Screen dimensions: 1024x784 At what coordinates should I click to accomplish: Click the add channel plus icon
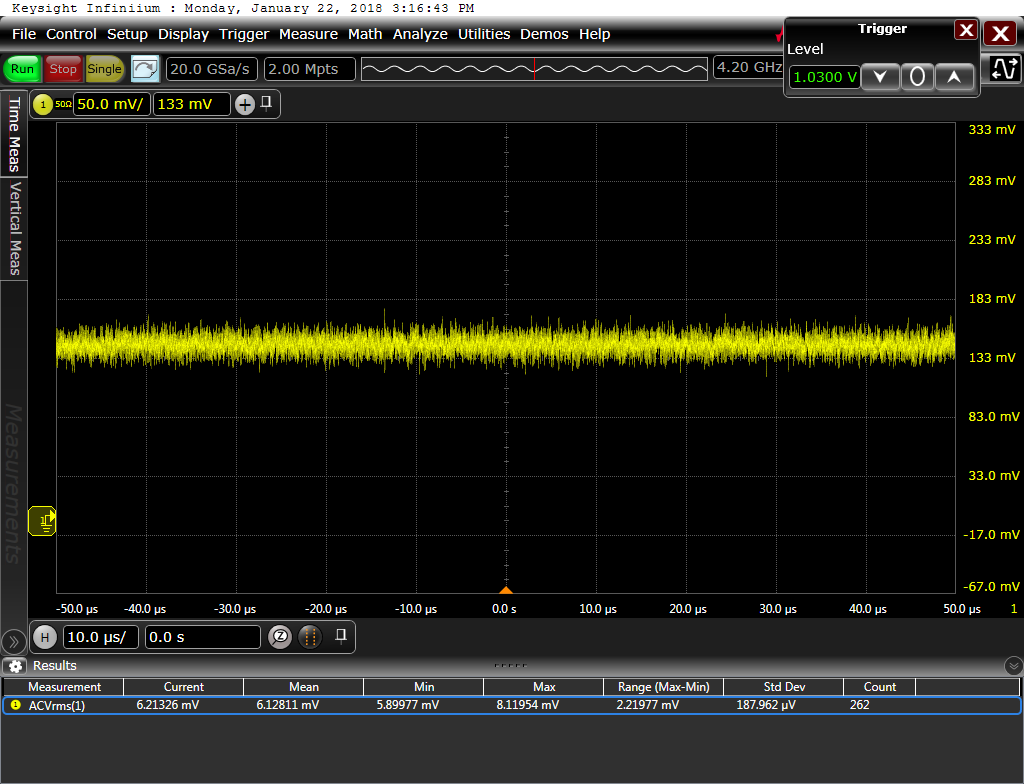pos(245,104)
